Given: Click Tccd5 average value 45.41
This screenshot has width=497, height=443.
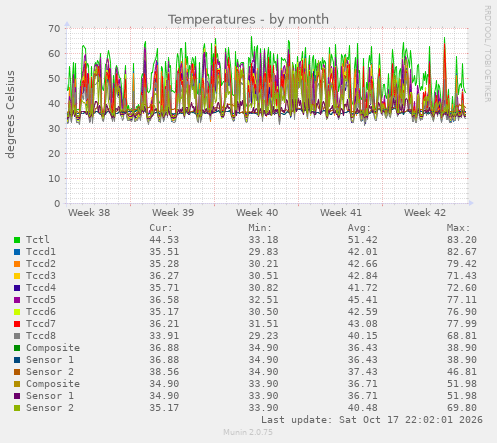Looking at the screenshot, I should point(363,300).
